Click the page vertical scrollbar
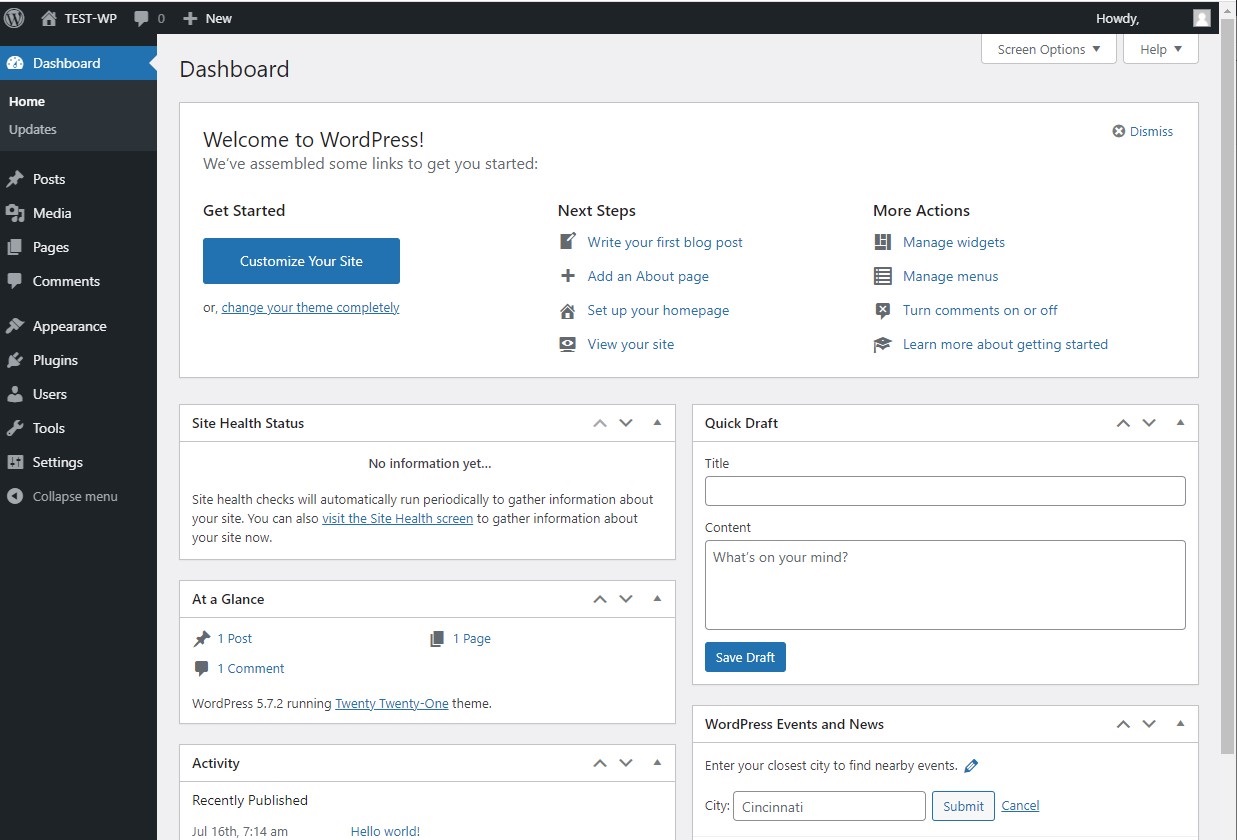Viewport: 1237px width, 840px height. click(1228, 400)
